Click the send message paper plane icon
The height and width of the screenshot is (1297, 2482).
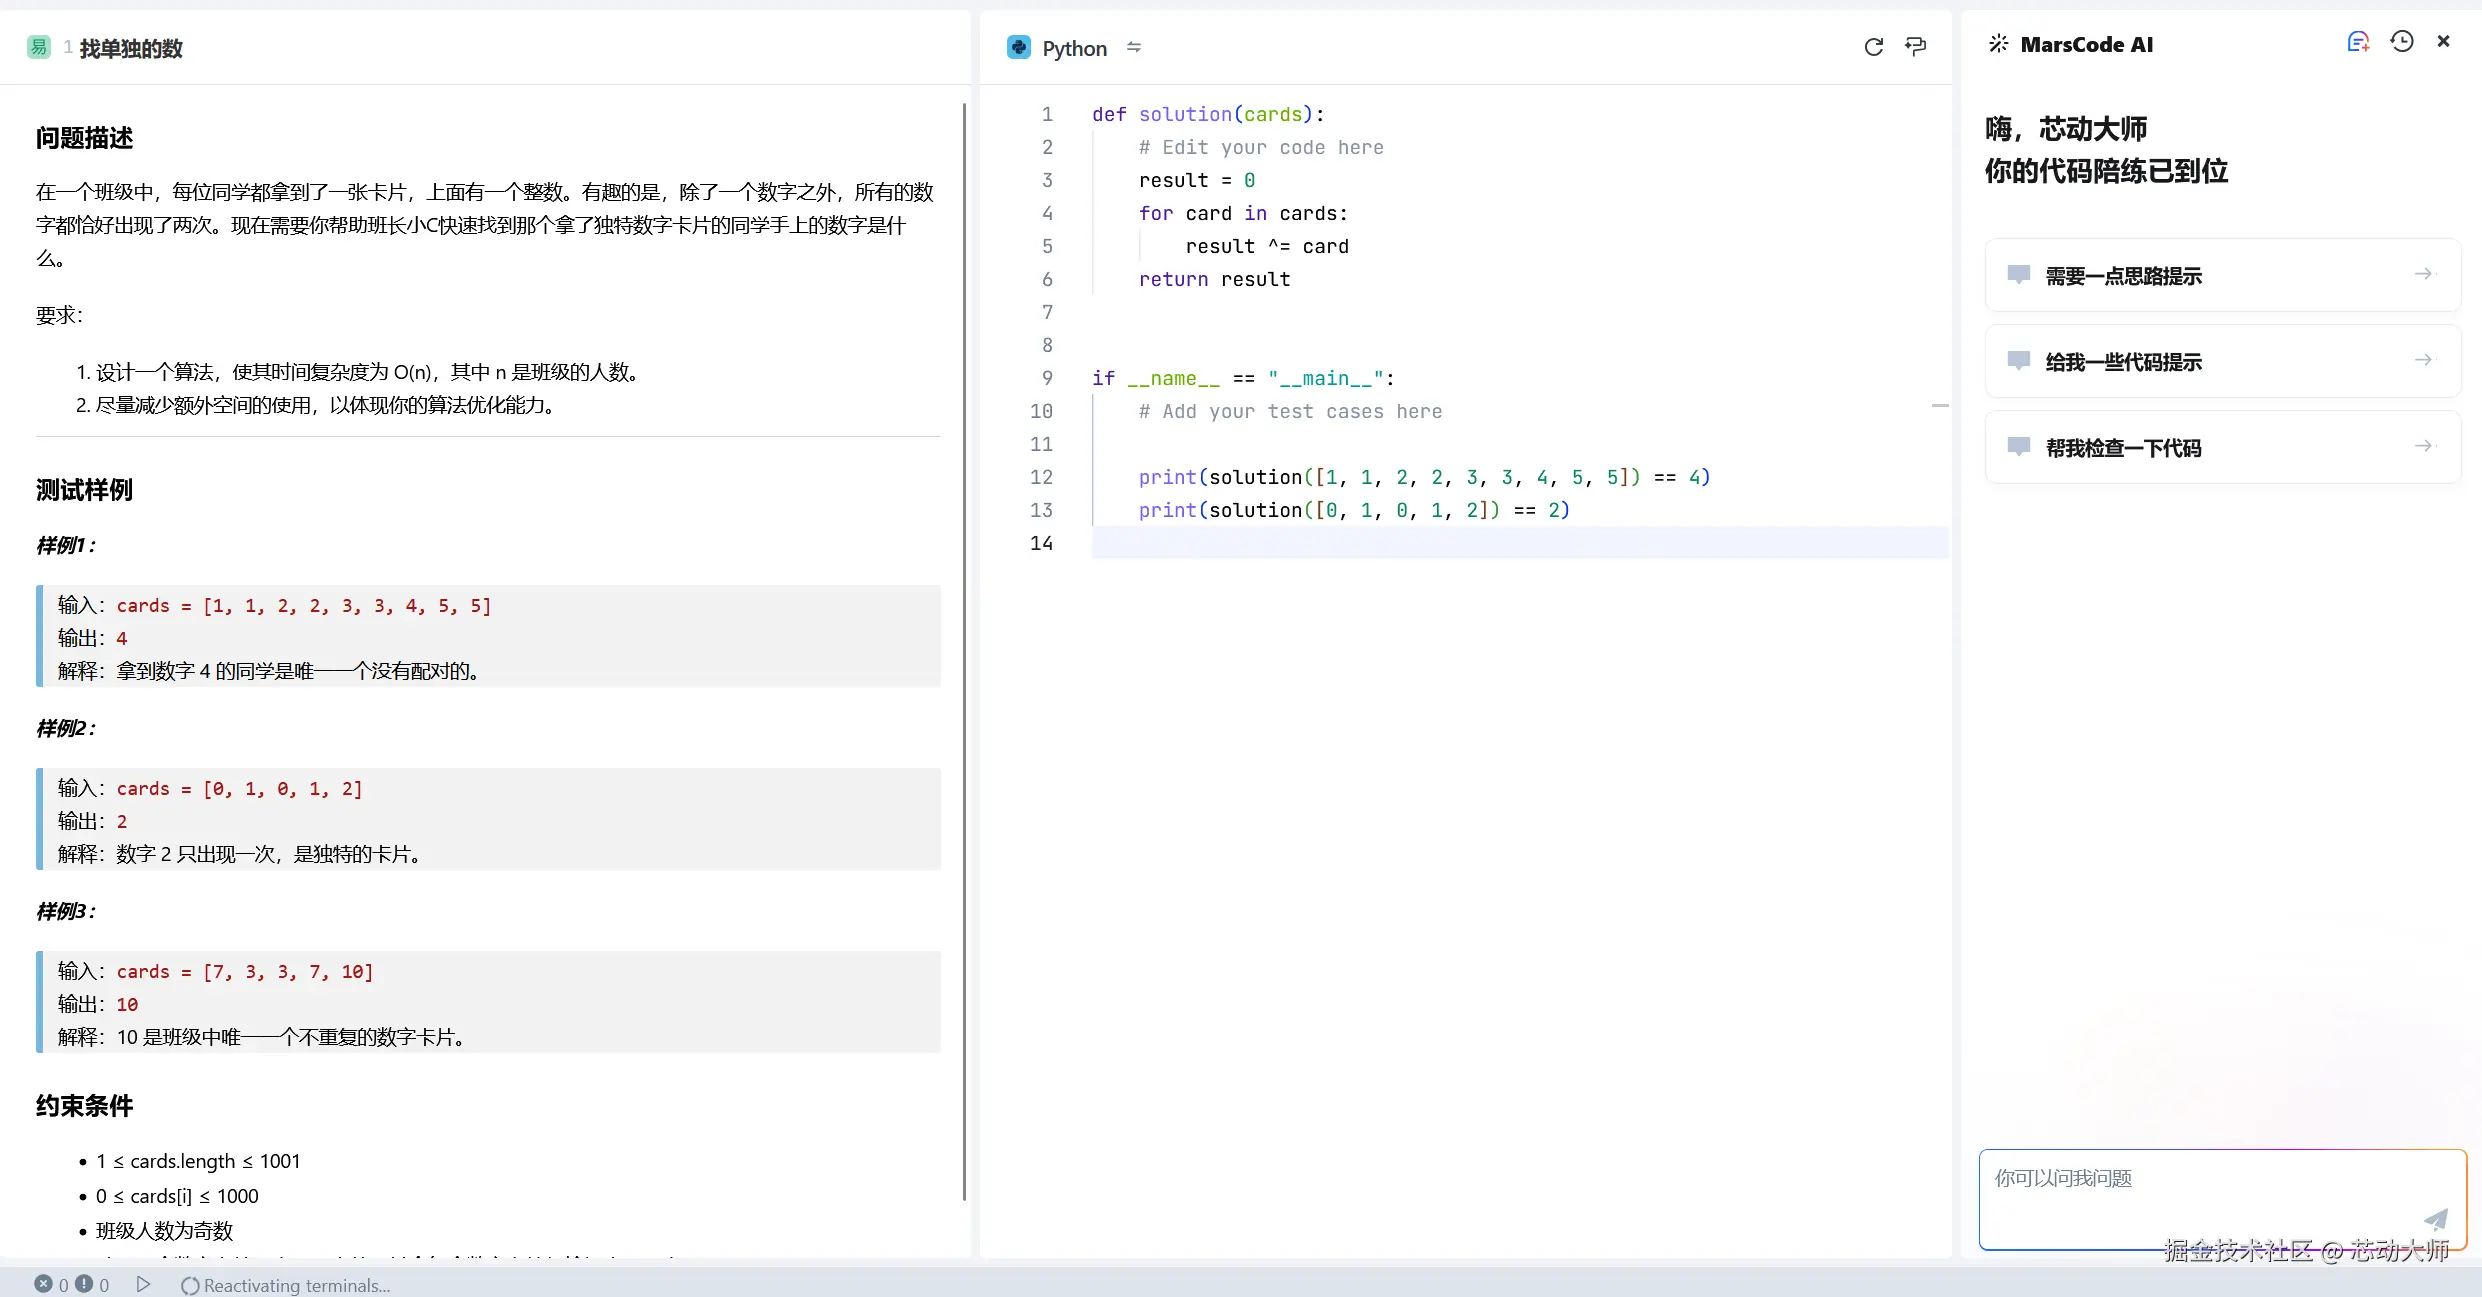[2435, 1219]
